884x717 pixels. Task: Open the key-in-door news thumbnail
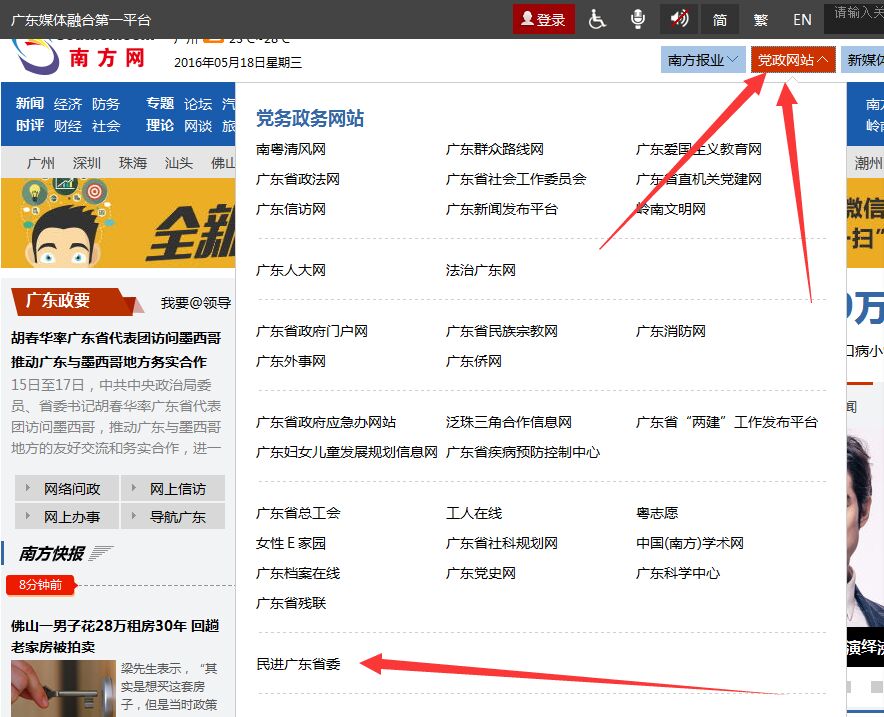pyautogui.click(x=63, y=688)
